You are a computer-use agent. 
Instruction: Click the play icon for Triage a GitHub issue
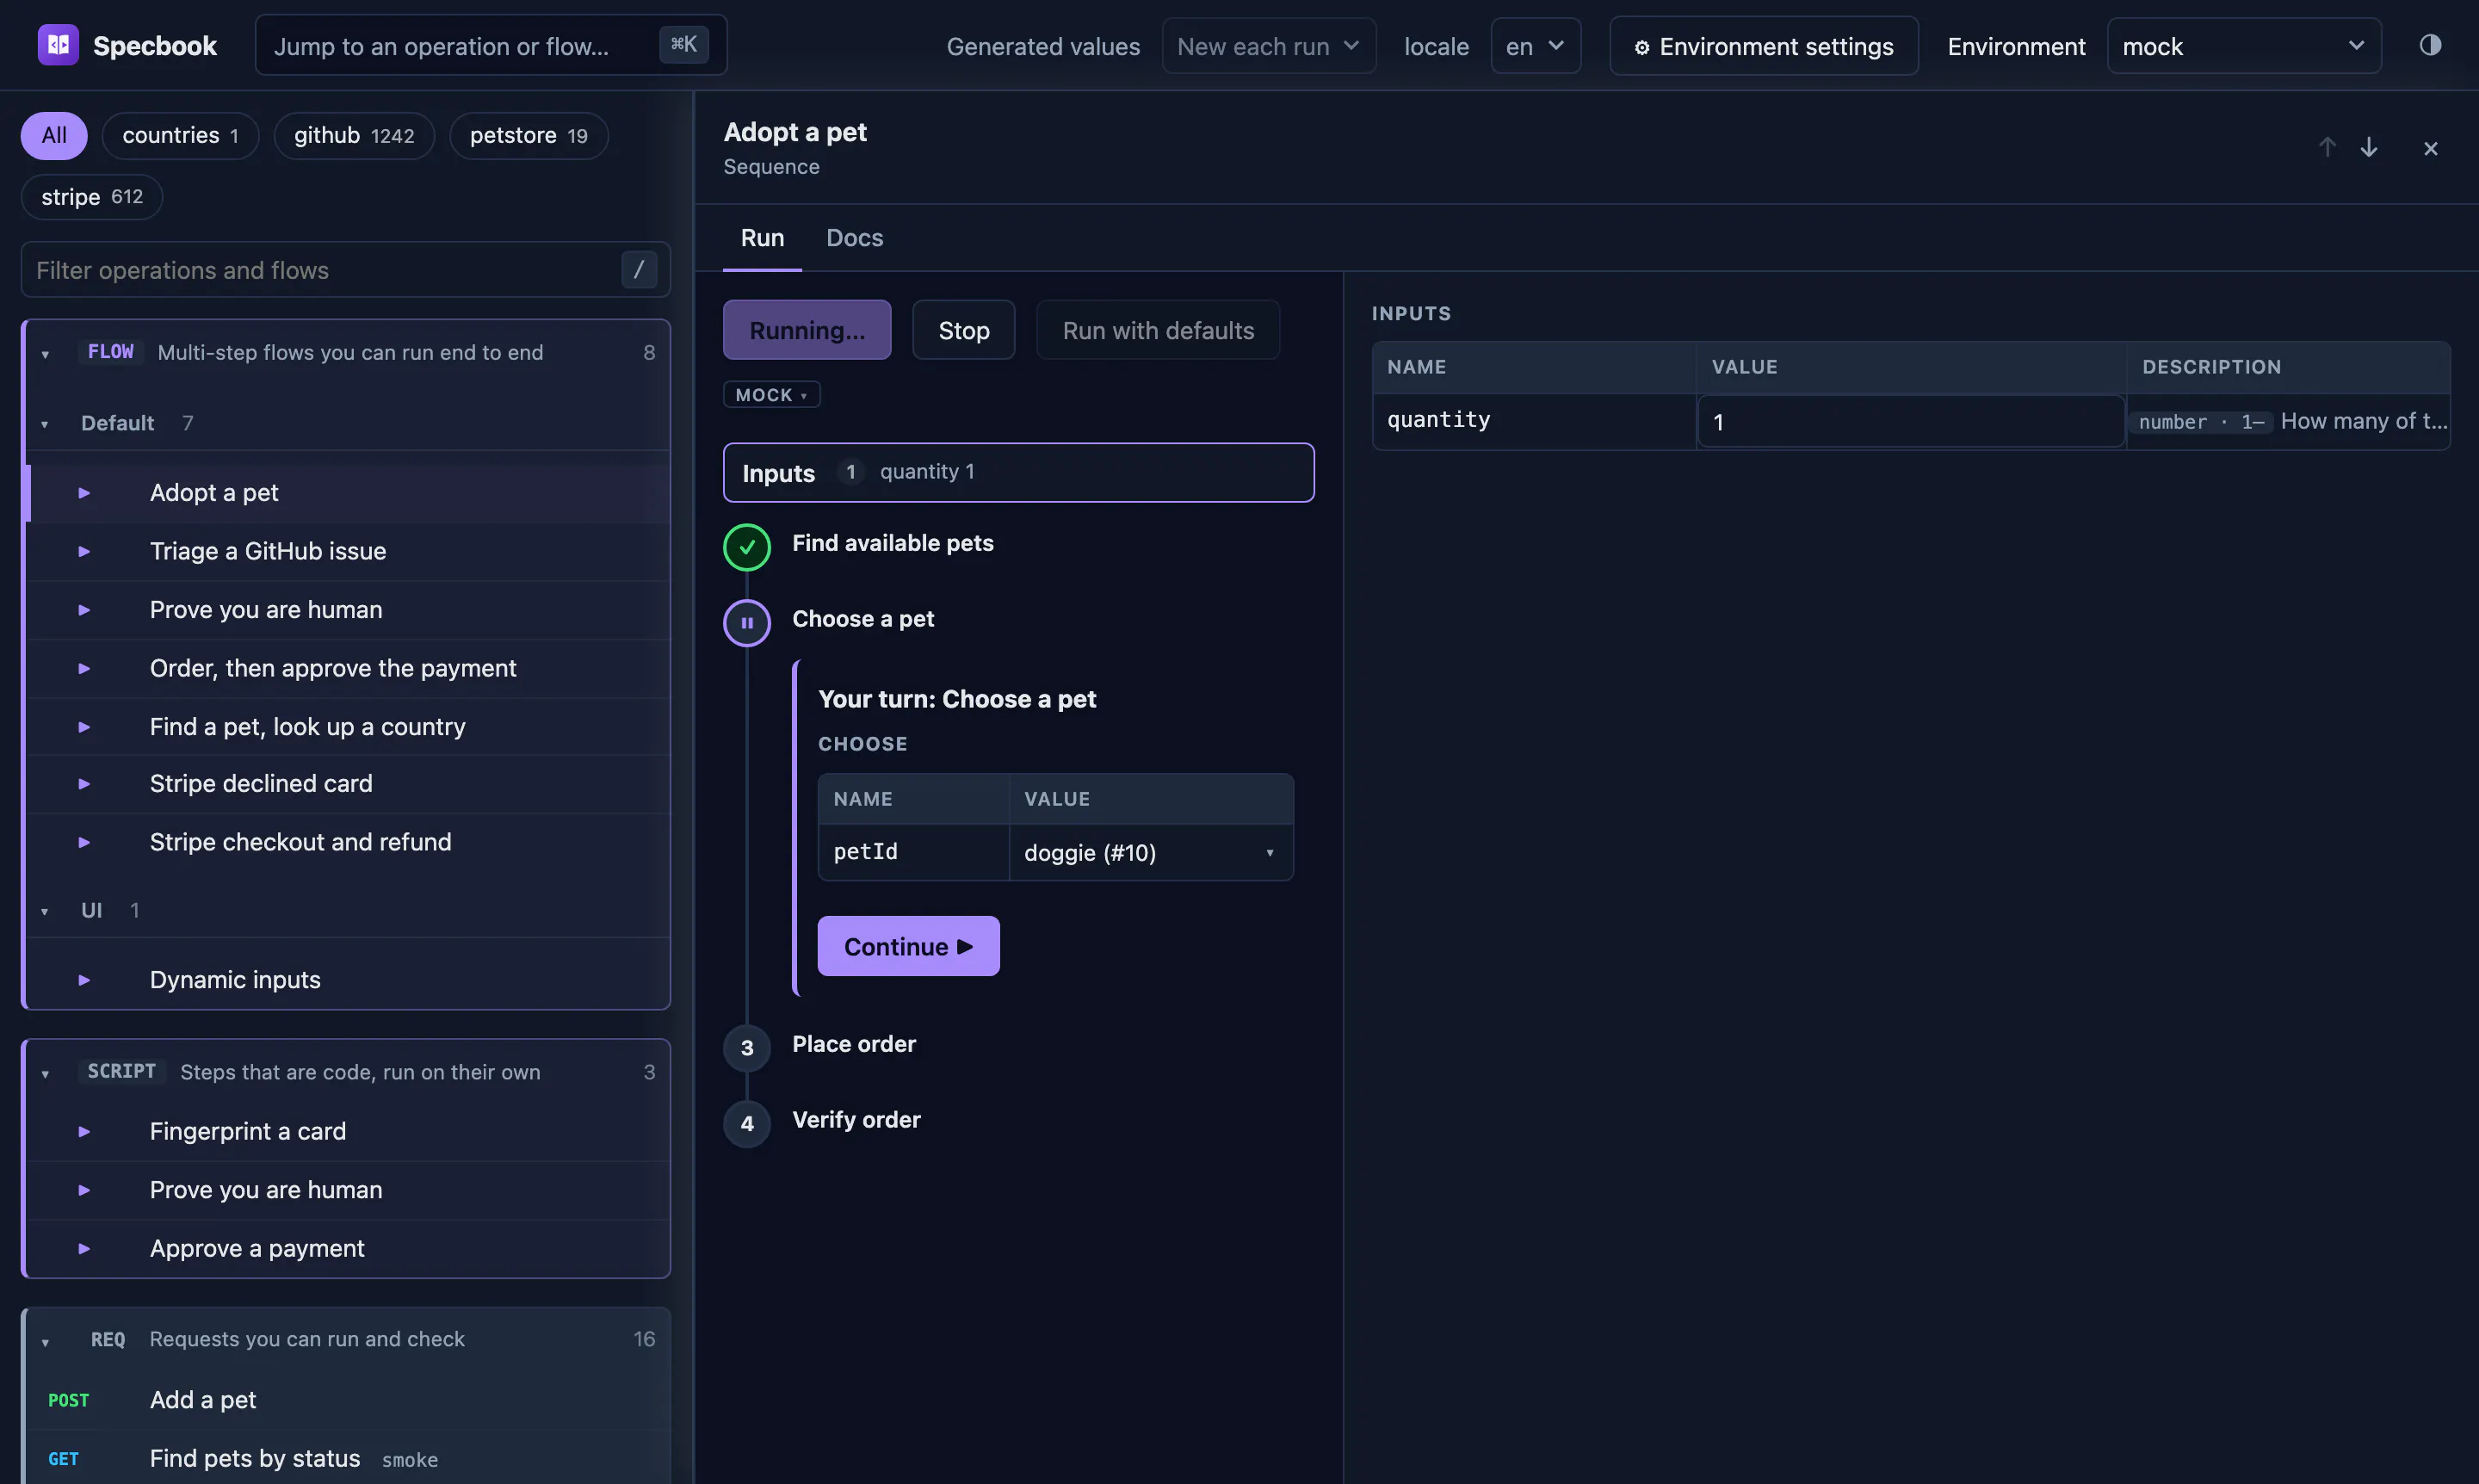click(84, 551)
